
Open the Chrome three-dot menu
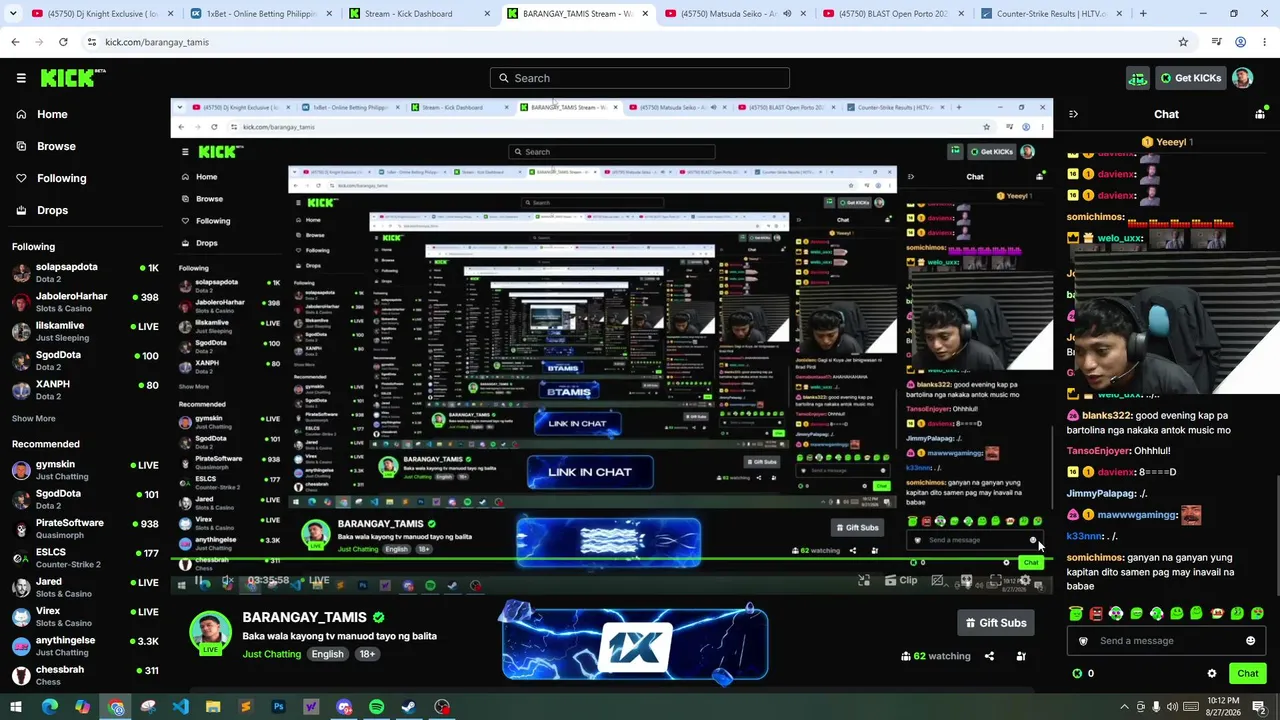(1264, 42)
